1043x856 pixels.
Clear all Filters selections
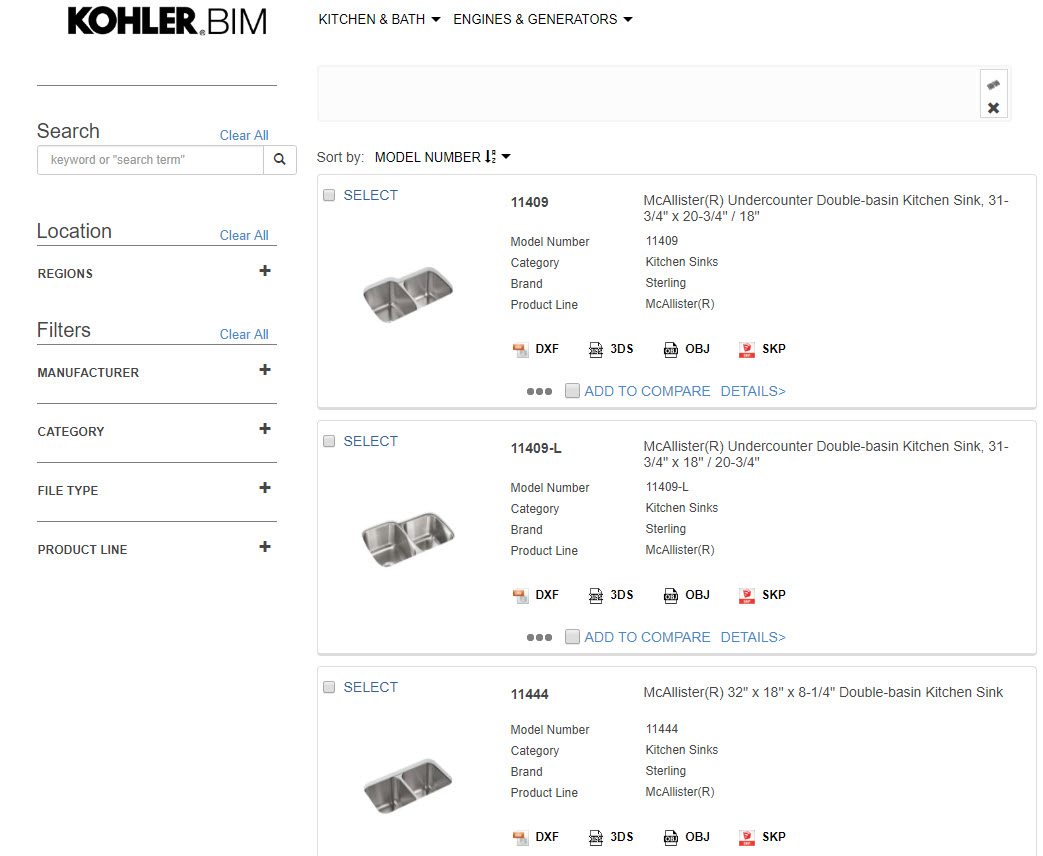pos(244,335)
